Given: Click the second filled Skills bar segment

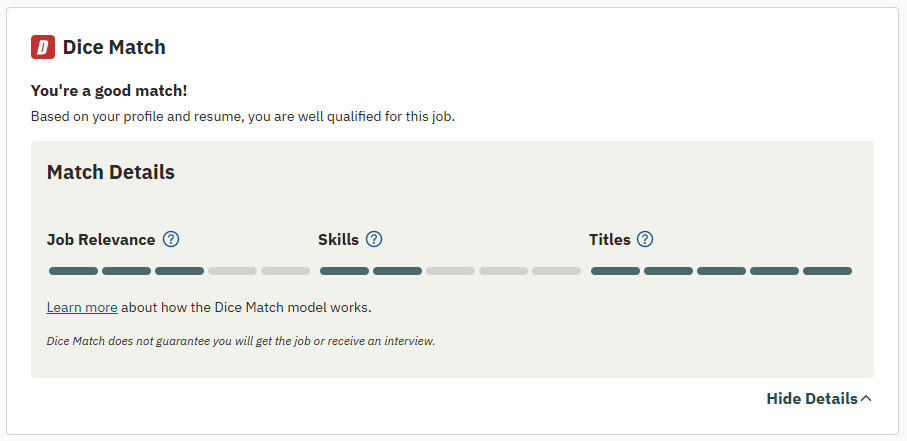Looking at the screenshot, I should click(x=397, y=271).
